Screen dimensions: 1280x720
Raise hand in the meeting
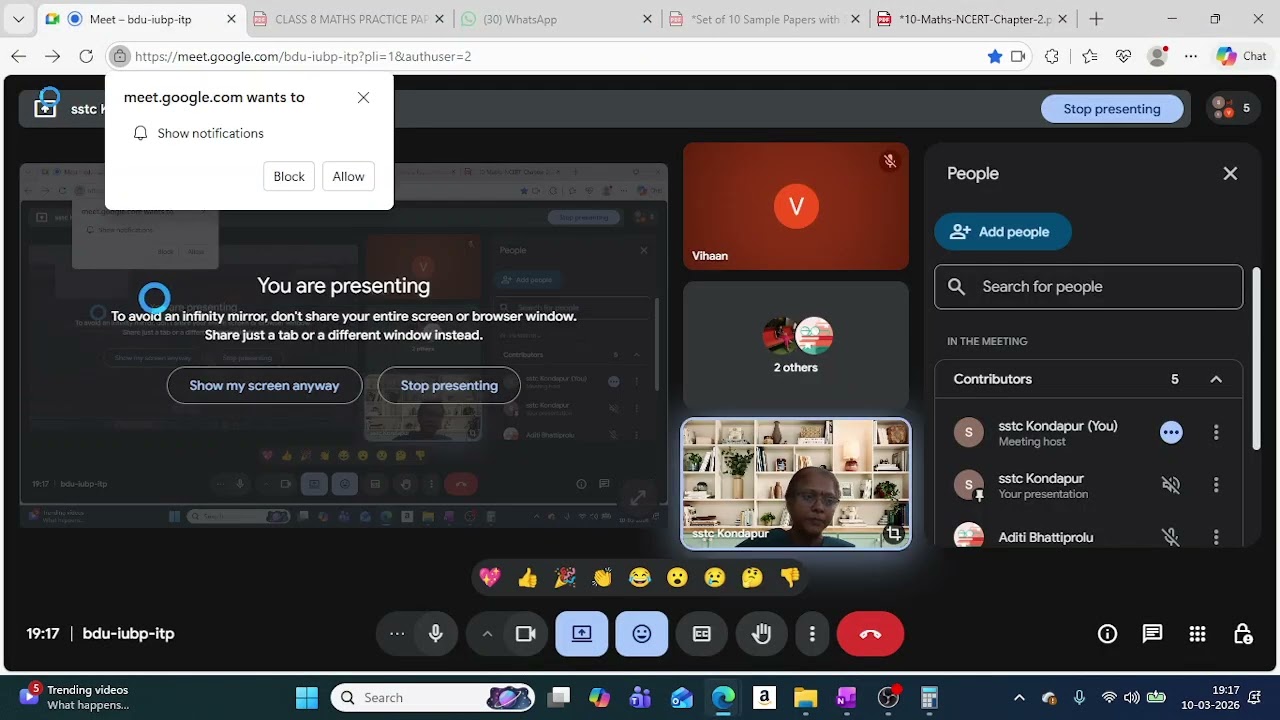click(x=762, y=634)
